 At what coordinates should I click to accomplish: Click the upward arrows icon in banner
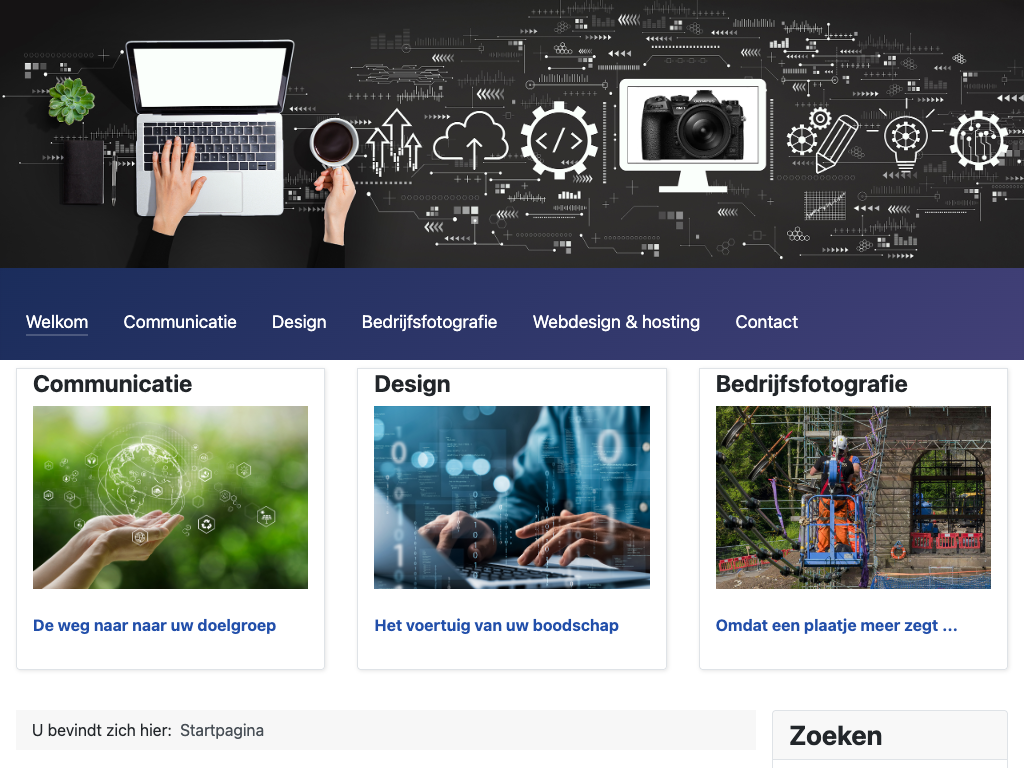[394, 142]
